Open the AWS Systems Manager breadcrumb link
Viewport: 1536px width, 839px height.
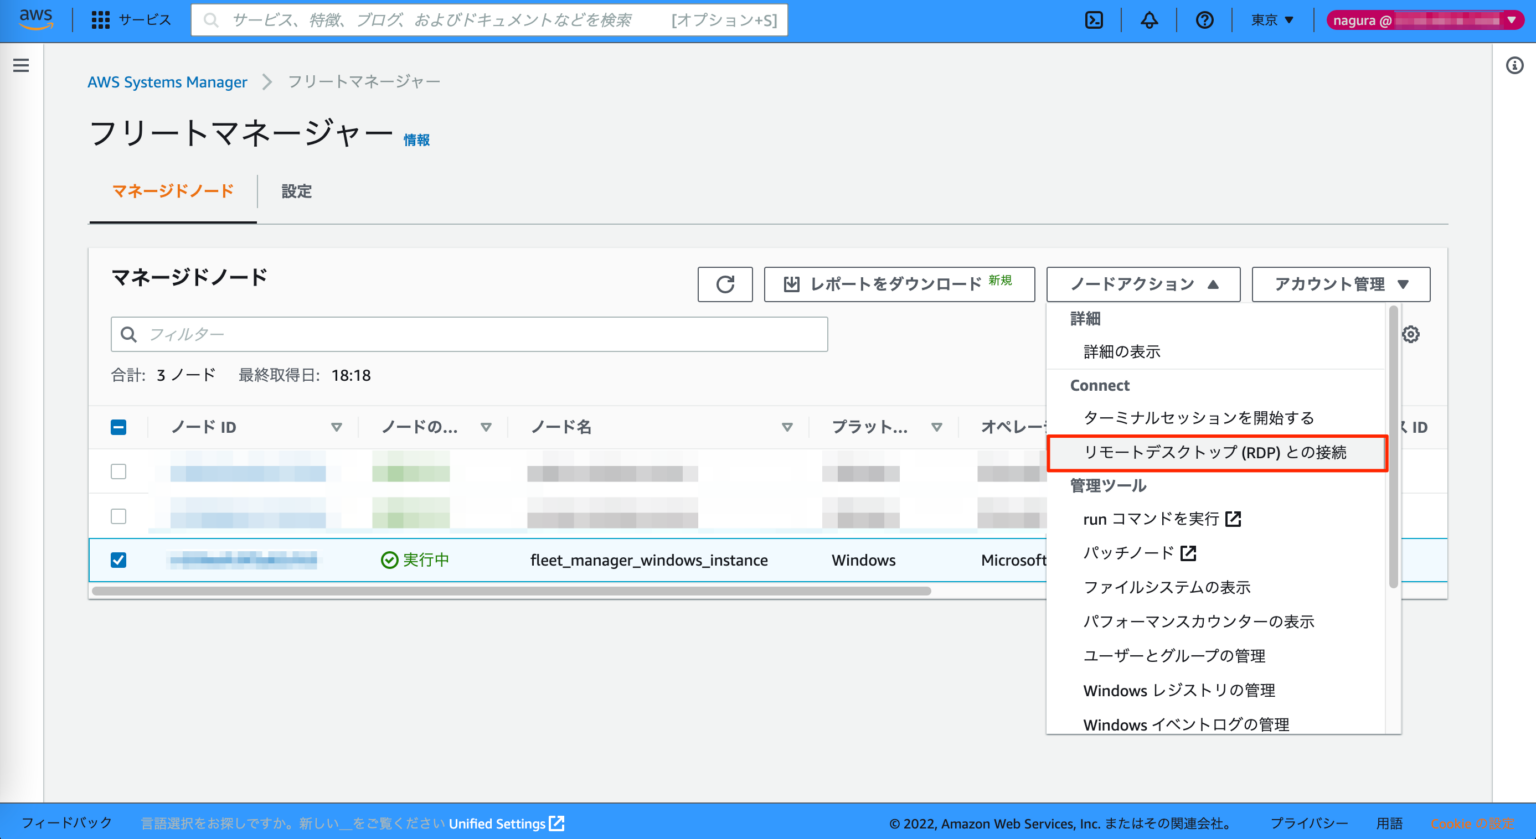(167, 82)
